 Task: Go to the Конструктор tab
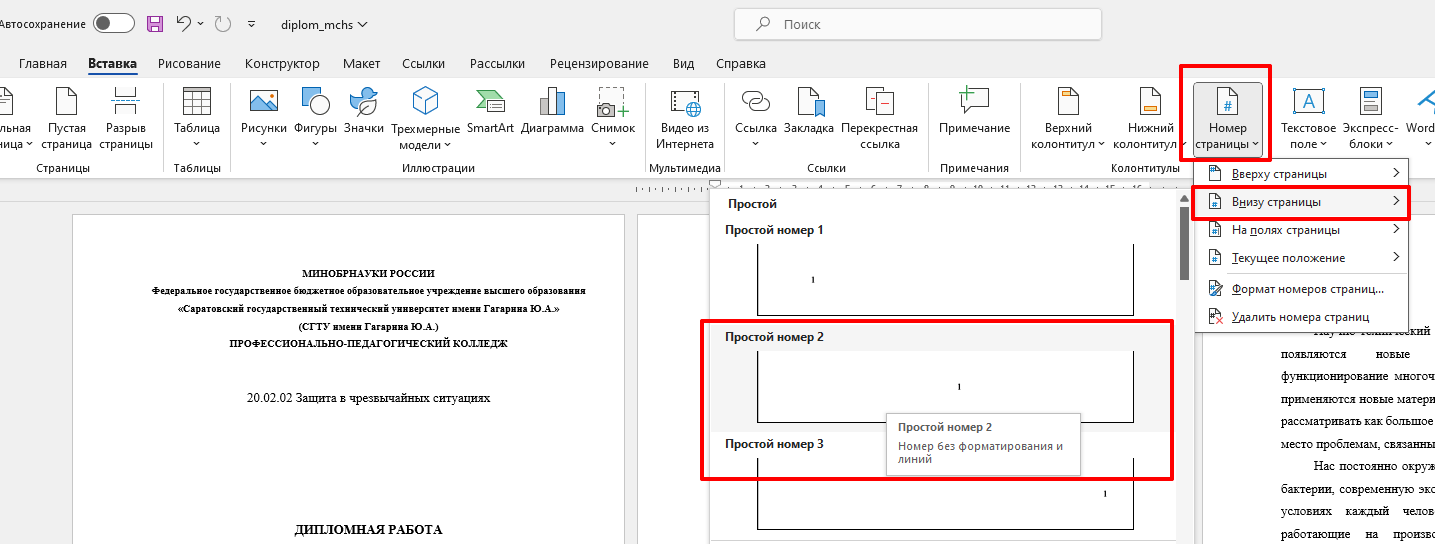[282, 63]
